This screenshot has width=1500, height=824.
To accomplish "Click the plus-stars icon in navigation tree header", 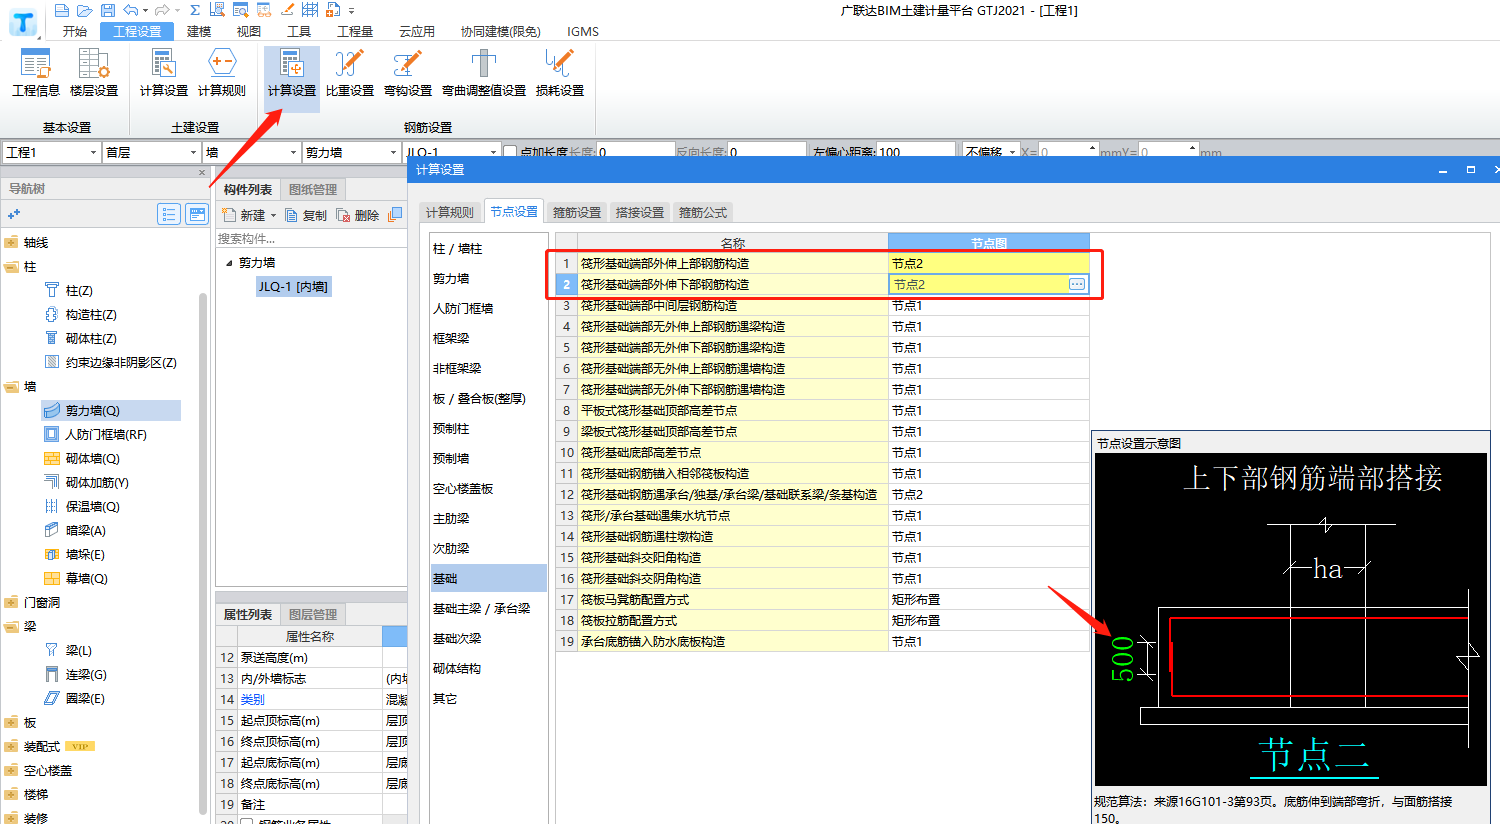I will (14, 214).
